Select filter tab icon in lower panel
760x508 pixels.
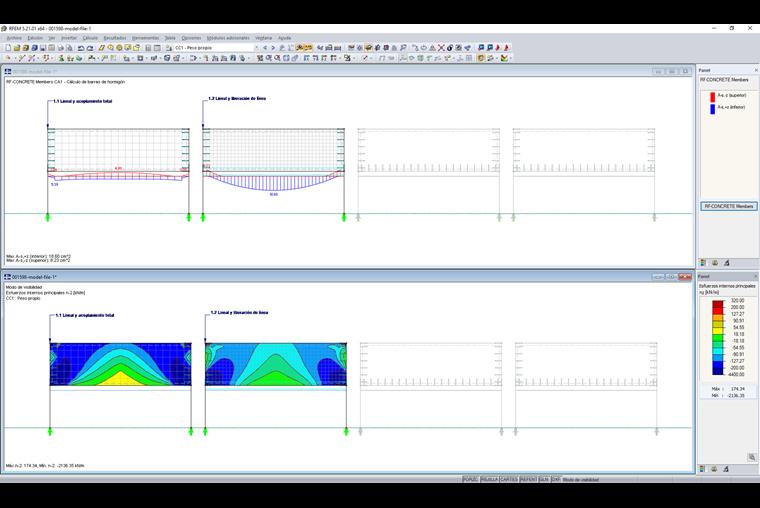coord(726,469)
